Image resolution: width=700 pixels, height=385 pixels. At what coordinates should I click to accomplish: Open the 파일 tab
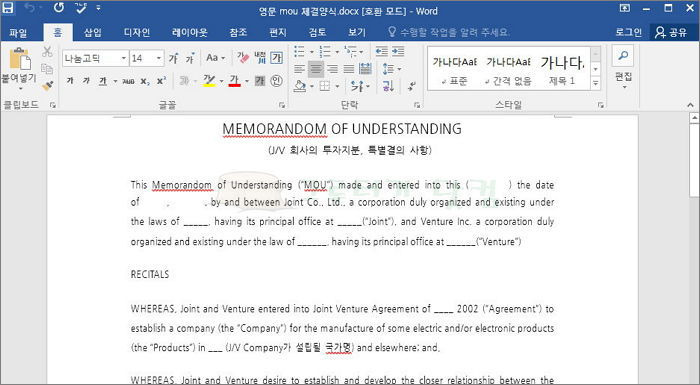pyautogui.click(x=18, y=32)
